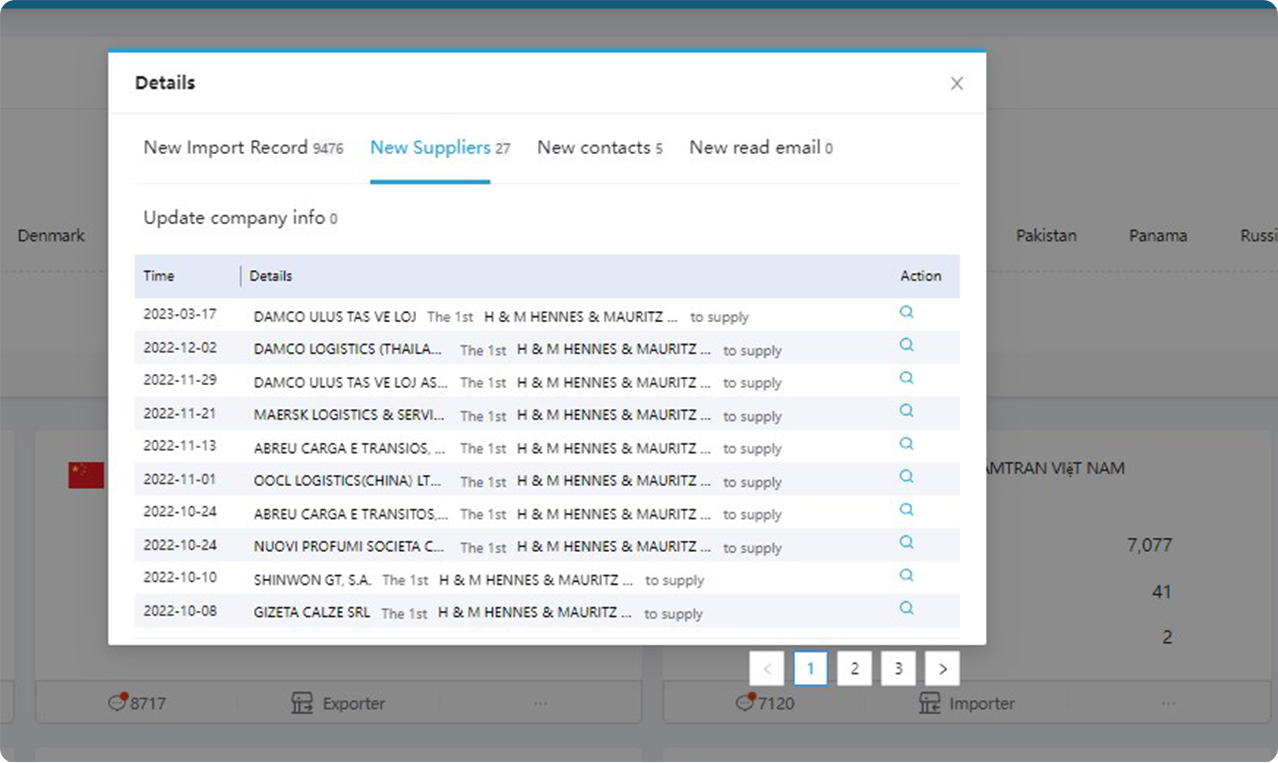Open the search icon for the 2022-12-02 row
The image size is (1278, 763).
coord(906,345)
